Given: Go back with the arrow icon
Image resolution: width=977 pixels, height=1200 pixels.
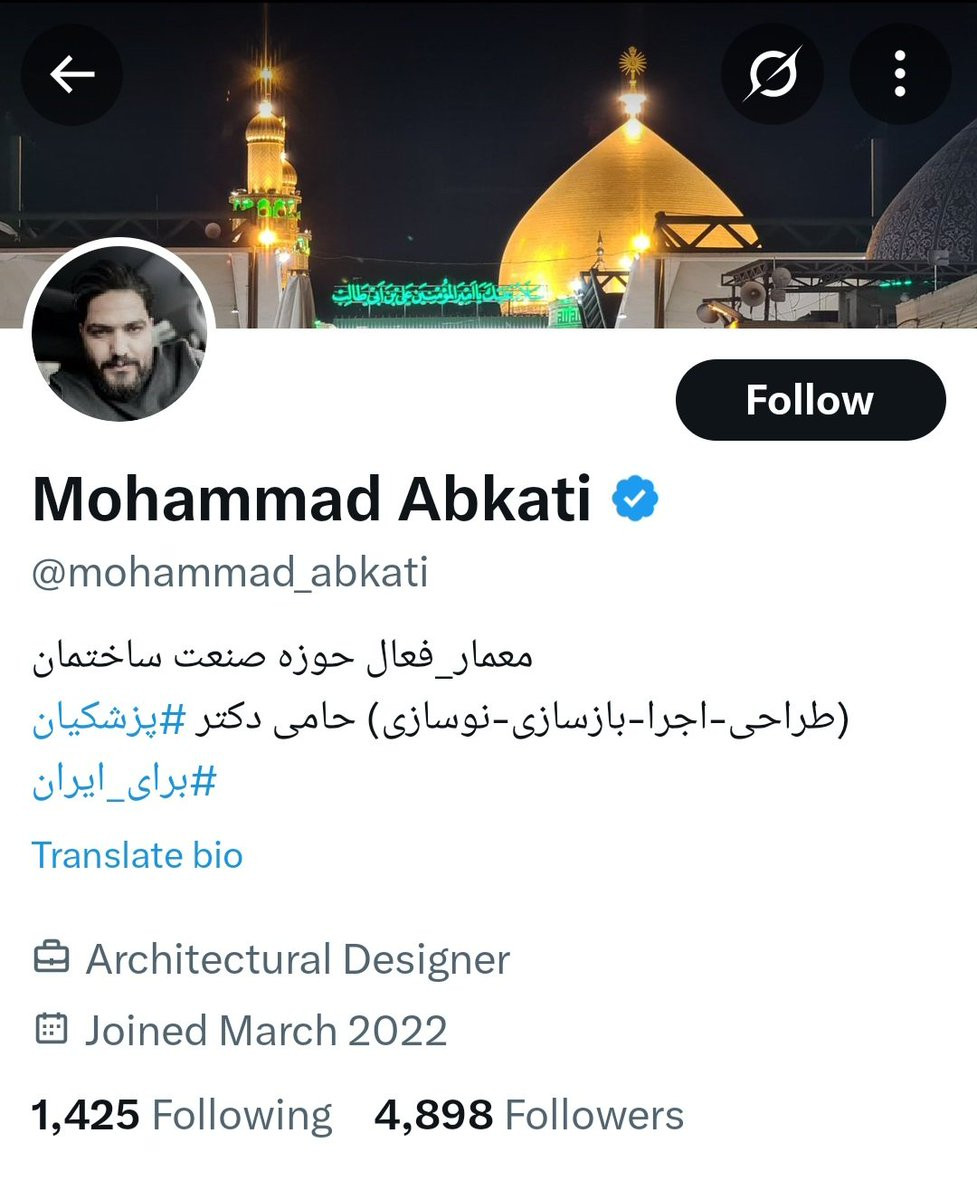Looking at the screenshot, I should (x=72, y=74).
